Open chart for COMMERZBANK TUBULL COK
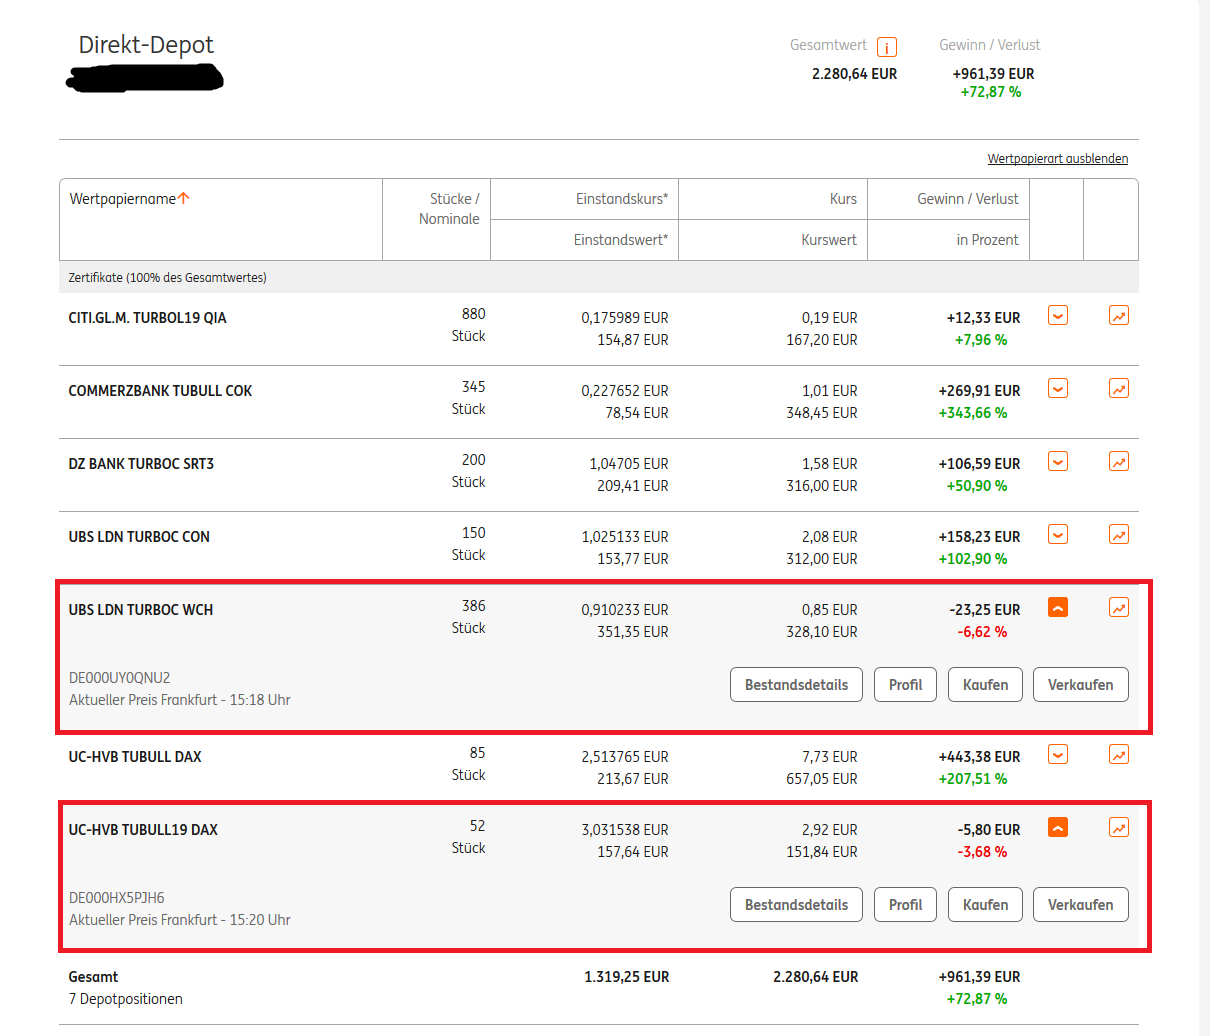Image resolution: width=1210 pixels, height=1036 pixels. click(1119, 389)
